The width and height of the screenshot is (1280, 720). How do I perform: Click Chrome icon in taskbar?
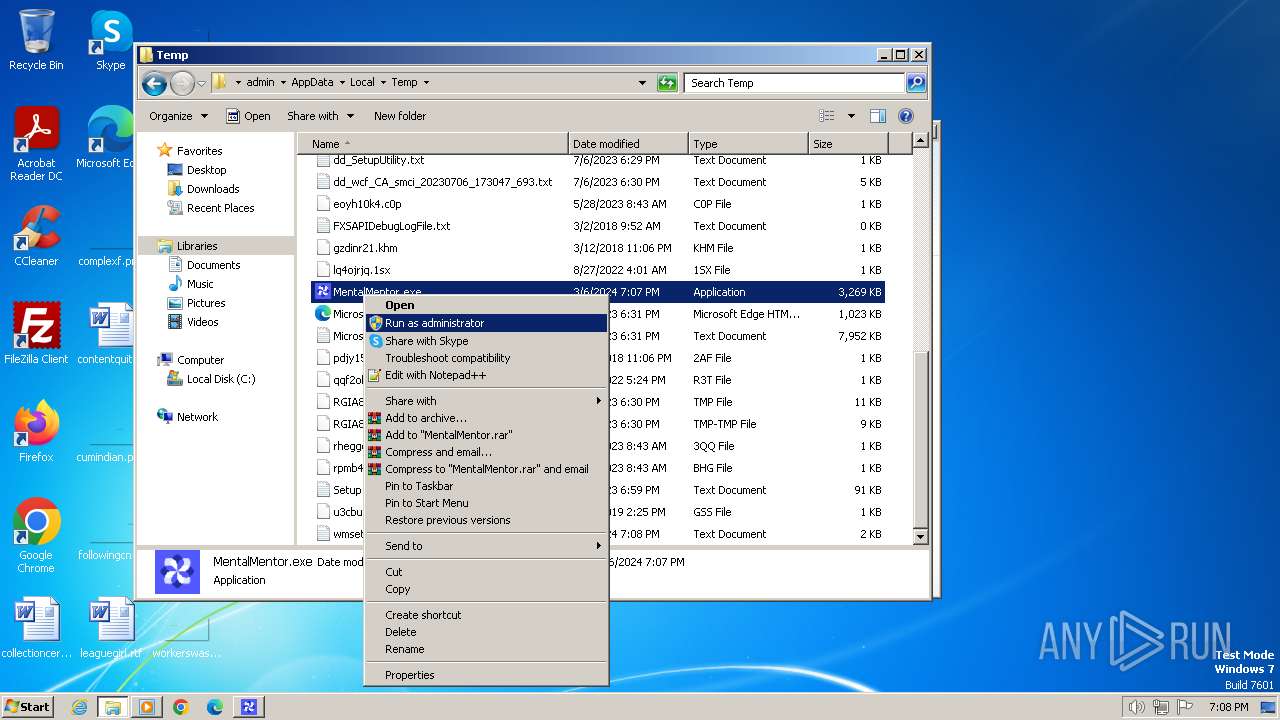(x=181, y=707)
